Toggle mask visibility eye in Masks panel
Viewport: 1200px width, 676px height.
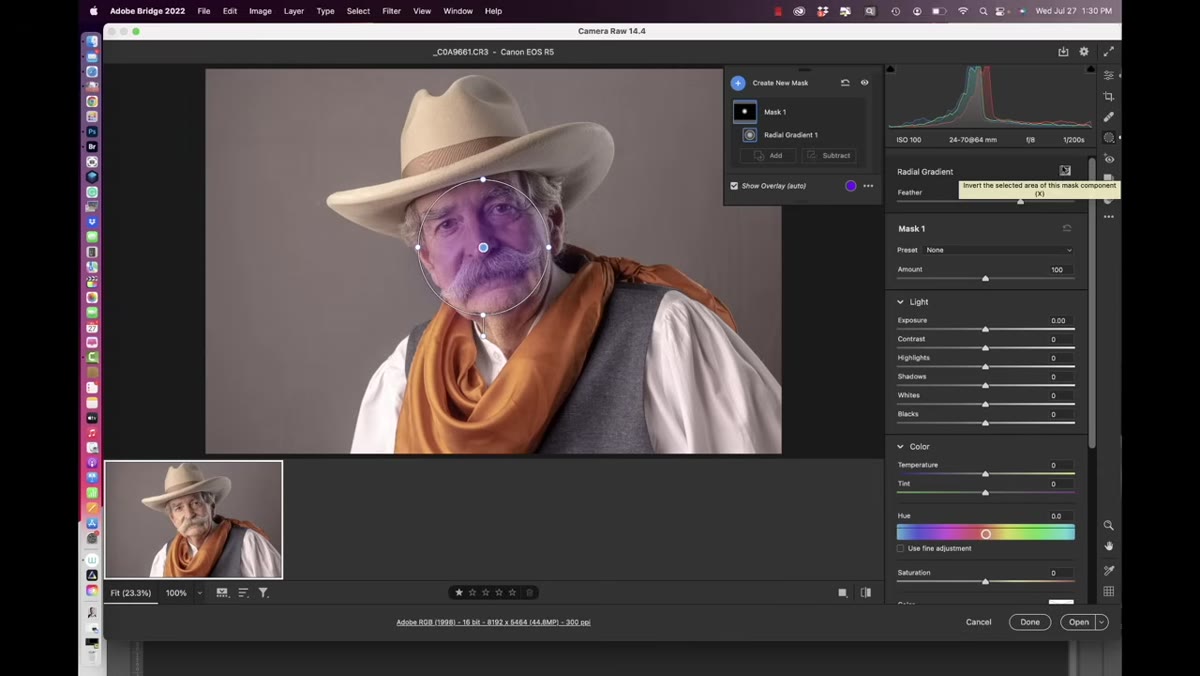(865, 83)
